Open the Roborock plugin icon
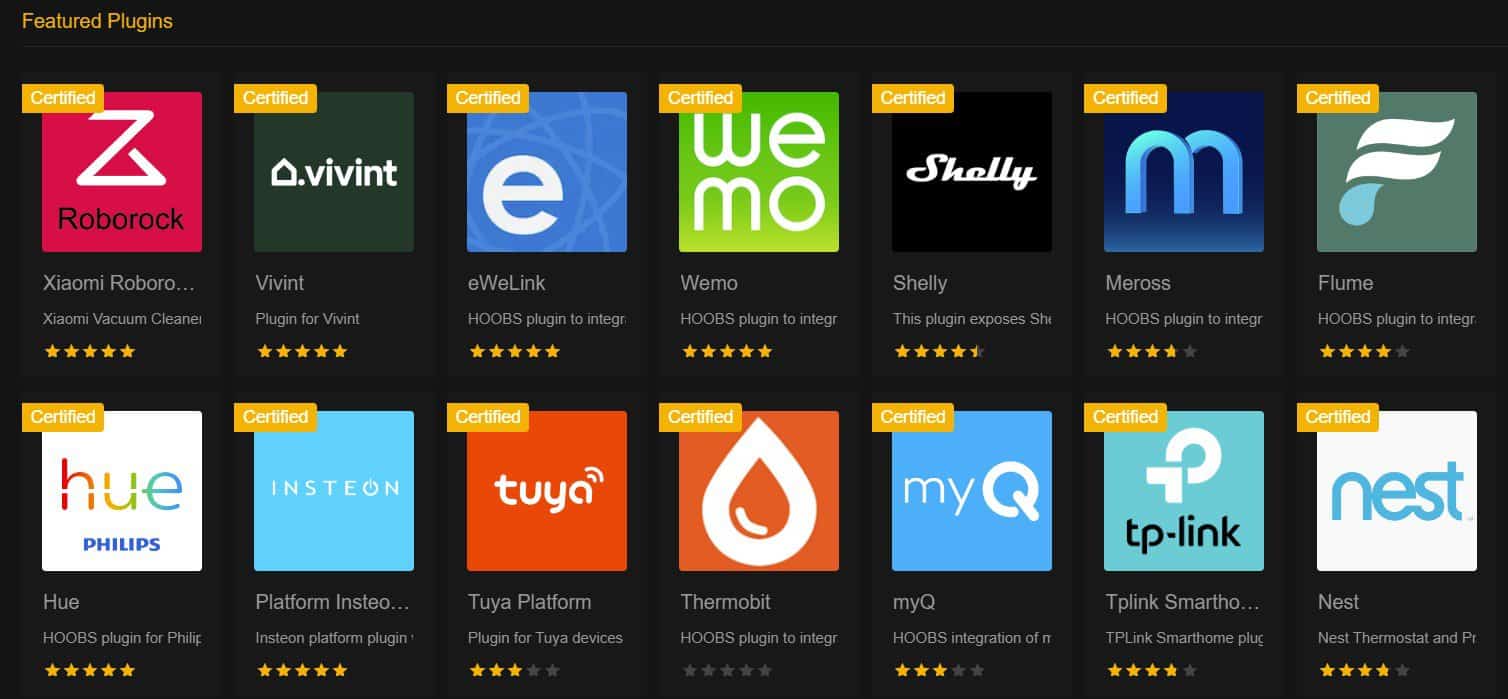Viewport: 1508px width, 699px height. click(122, 172)
